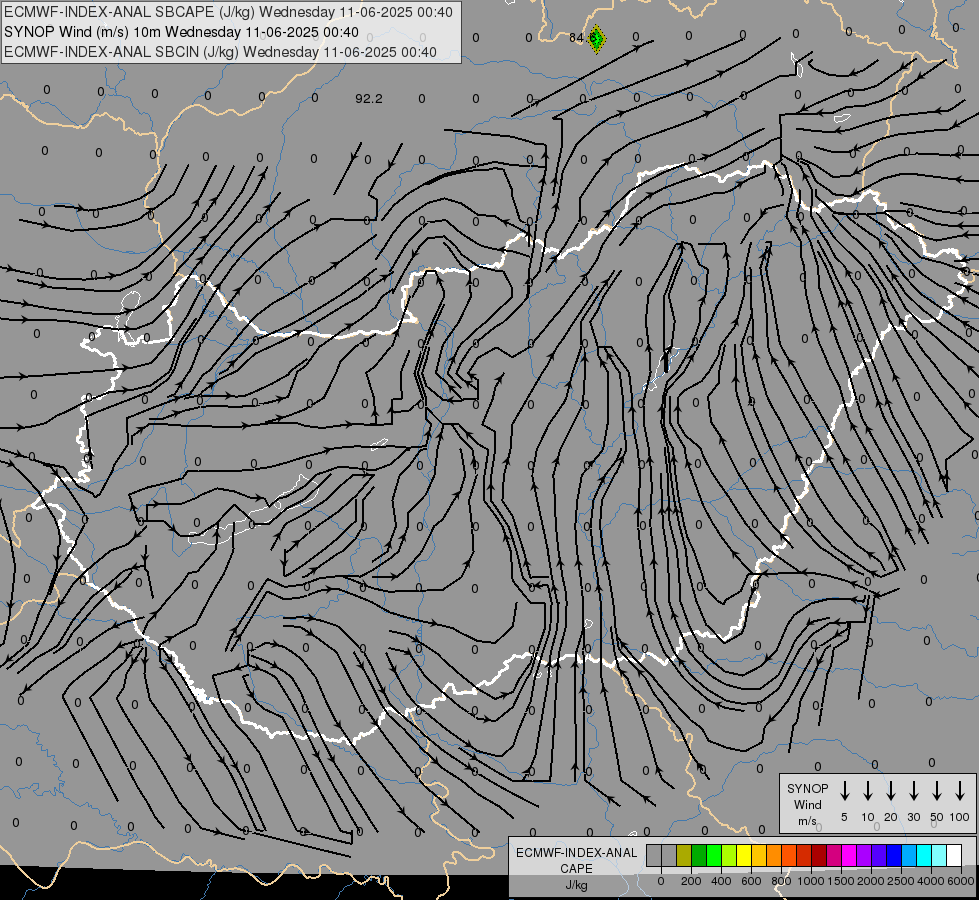
Task: Click the wind arrow above 5 m/s
Action: (x=845, y=791)
